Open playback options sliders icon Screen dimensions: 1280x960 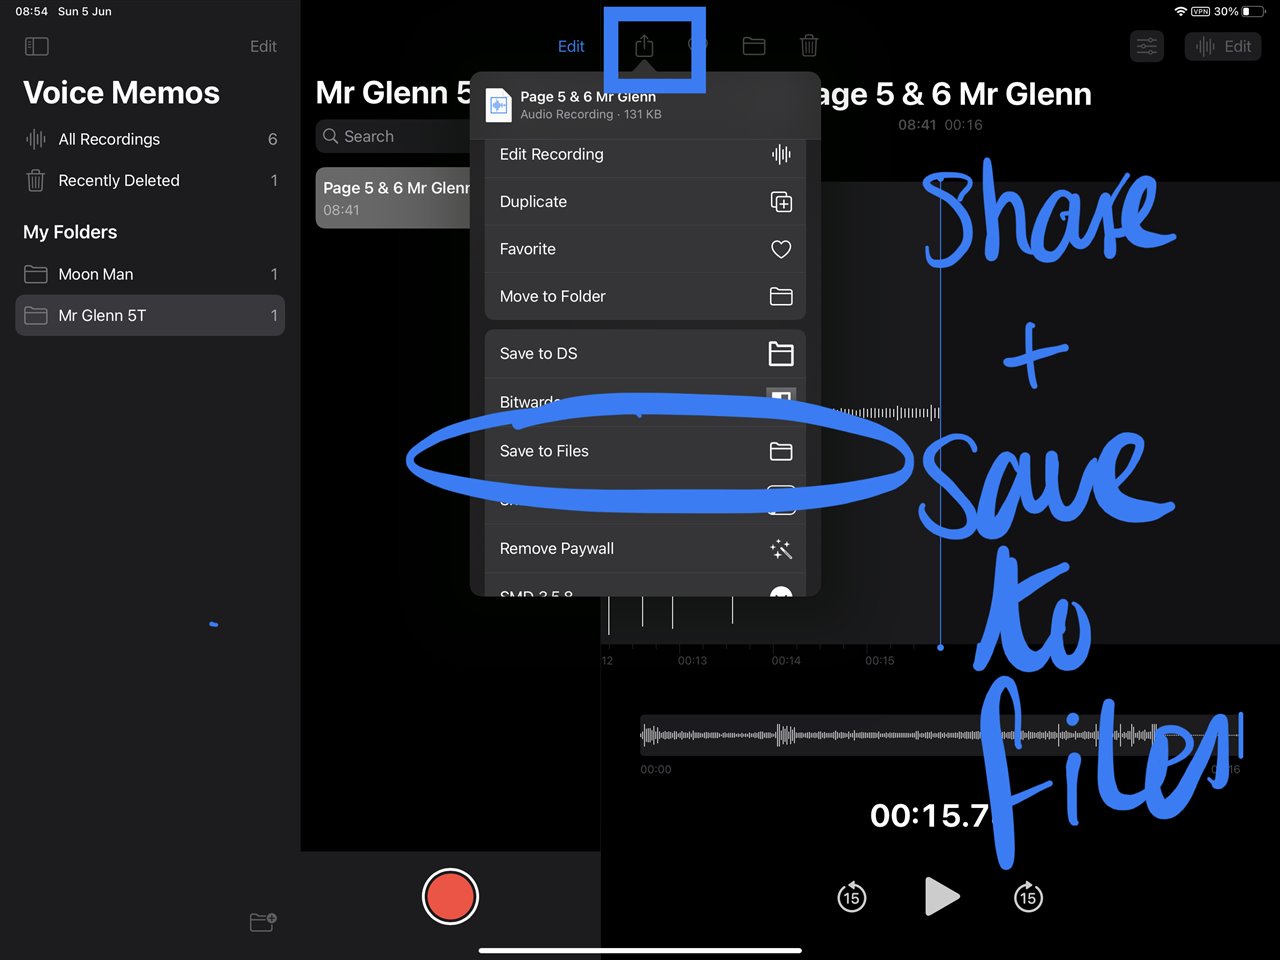(1147, 46)
